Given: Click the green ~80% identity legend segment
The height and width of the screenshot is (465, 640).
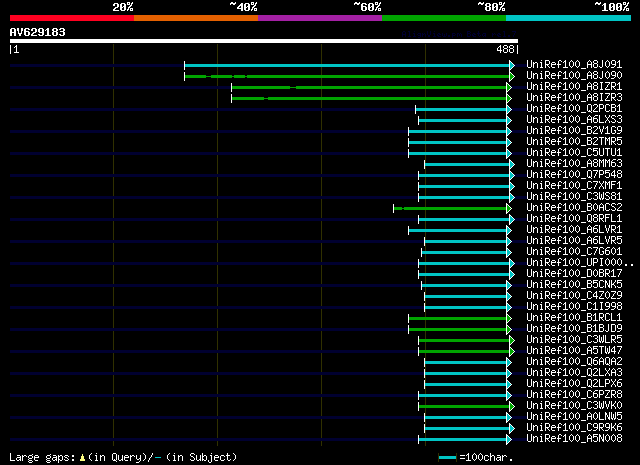Looking at the screenshot, I should pyautogui.click(x=444, y=18).
